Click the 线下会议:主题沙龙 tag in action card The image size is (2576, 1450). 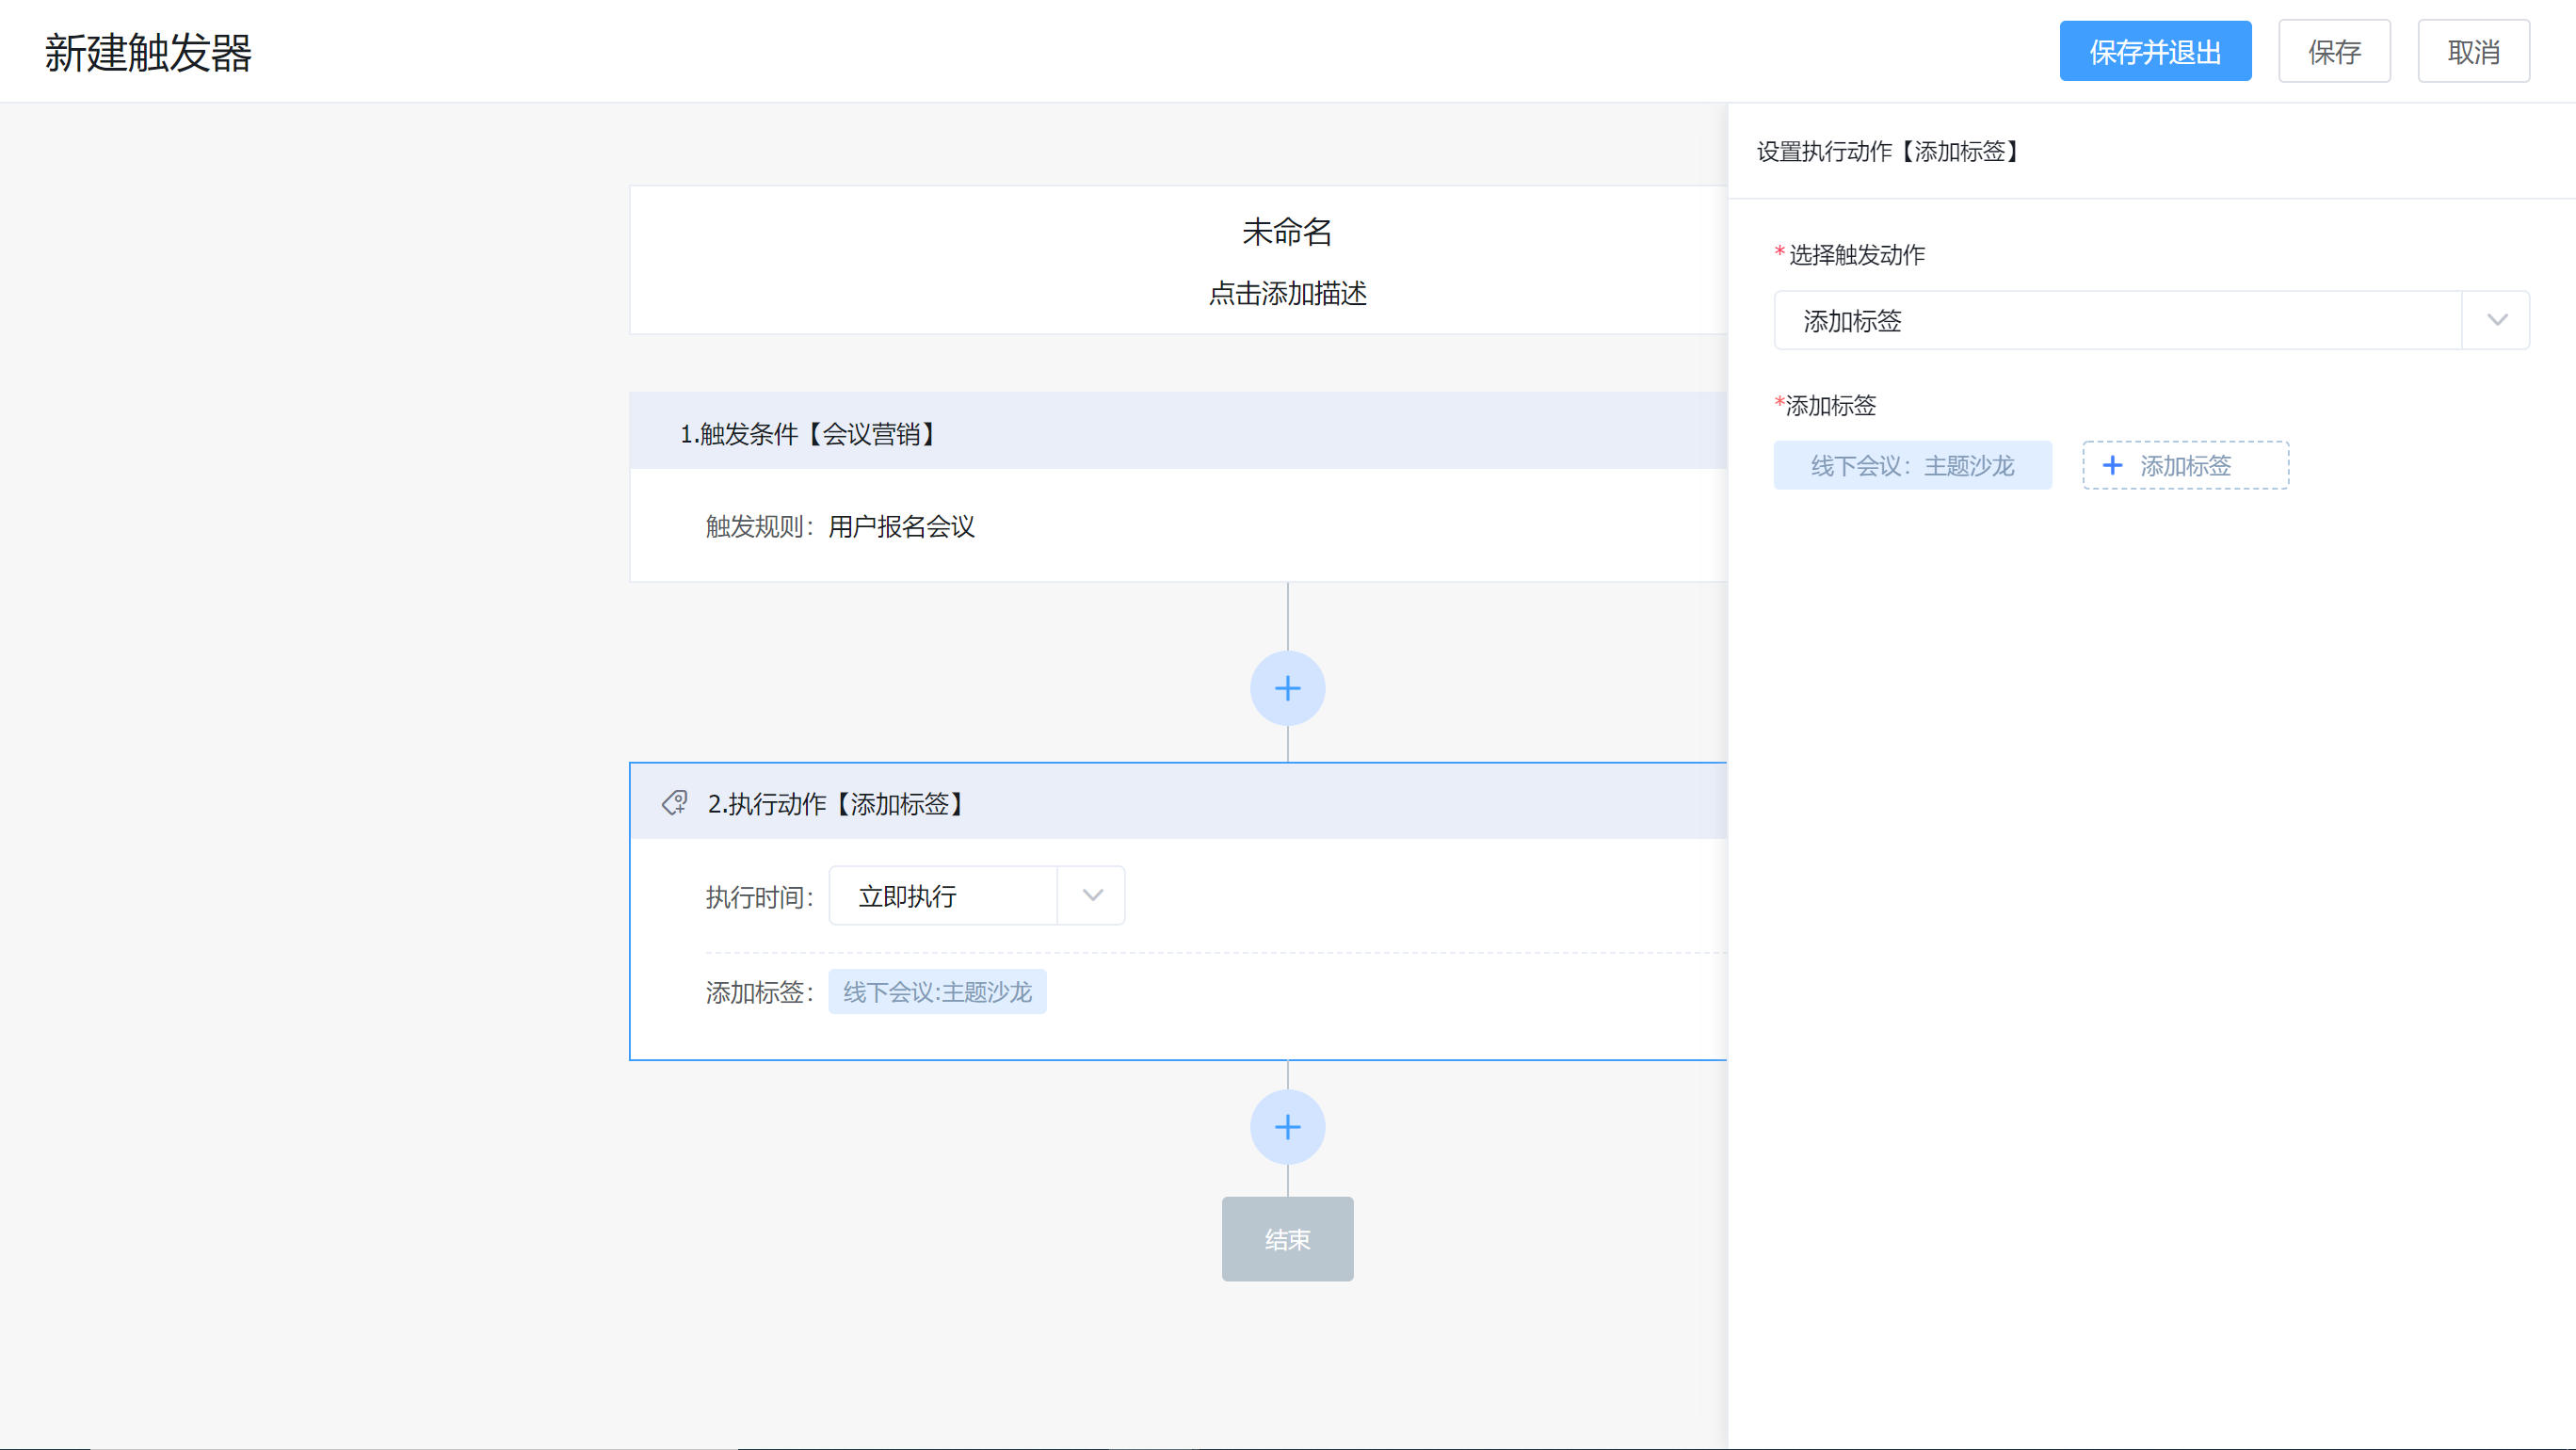click(x=937, y=992)
